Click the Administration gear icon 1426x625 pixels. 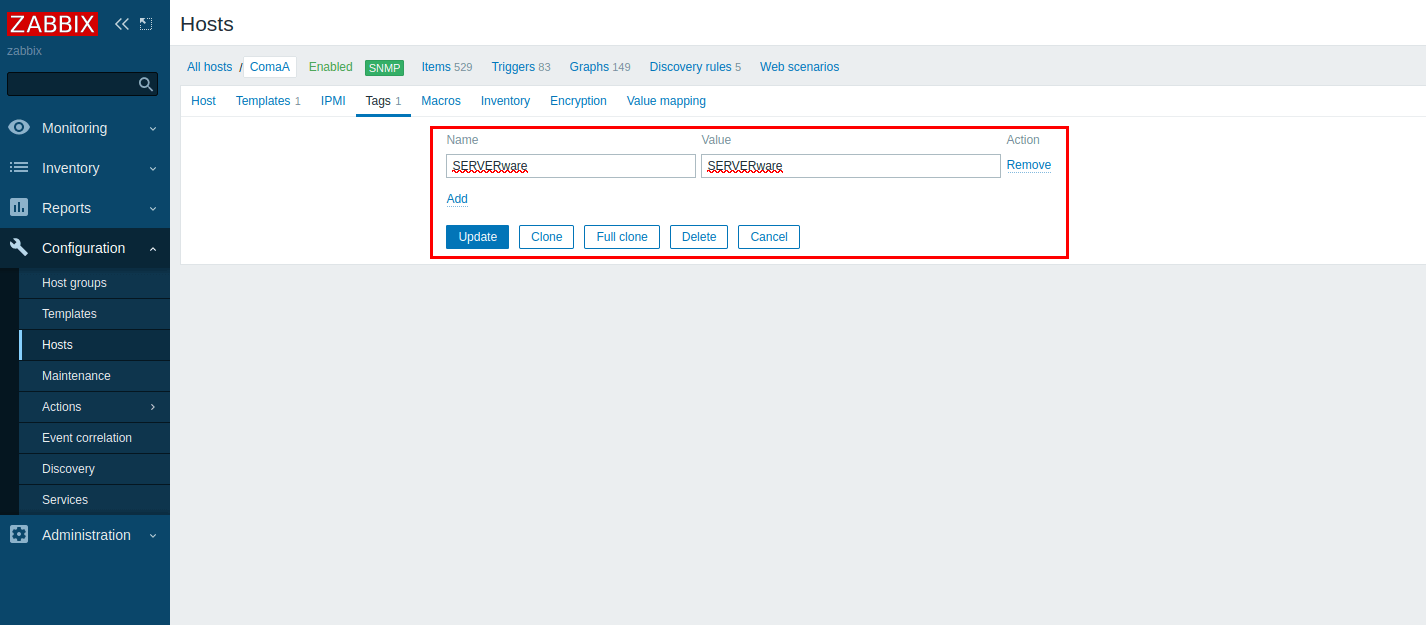pyautogui.click(x=17, y=535)
